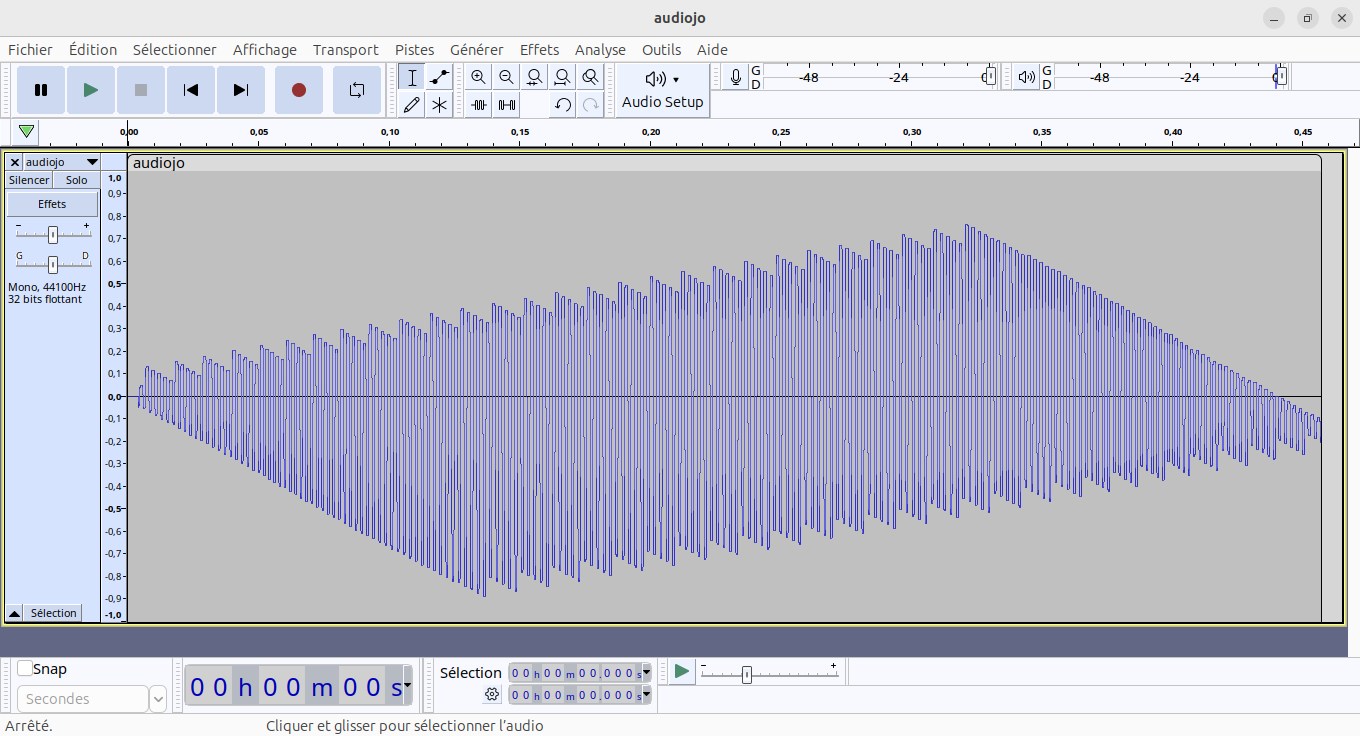Click the Undo arrow icon
The width and height of the screenshot is (1360, 736).
pos(563,104)
